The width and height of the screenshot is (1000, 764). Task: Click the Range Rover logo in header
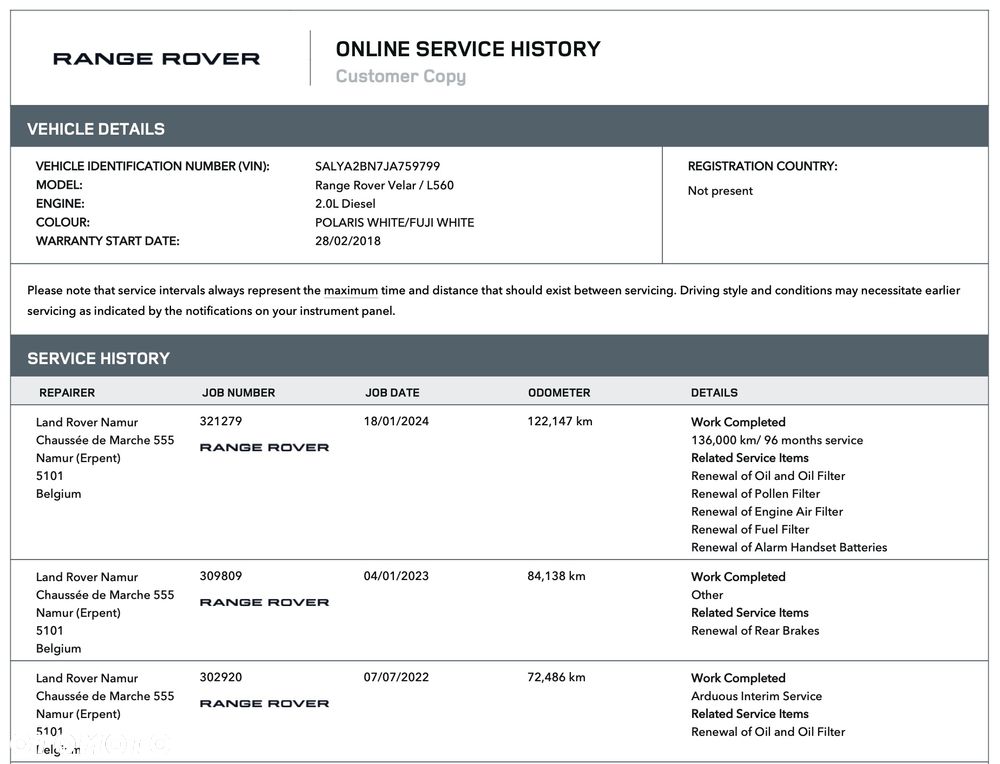click(156, 59)
